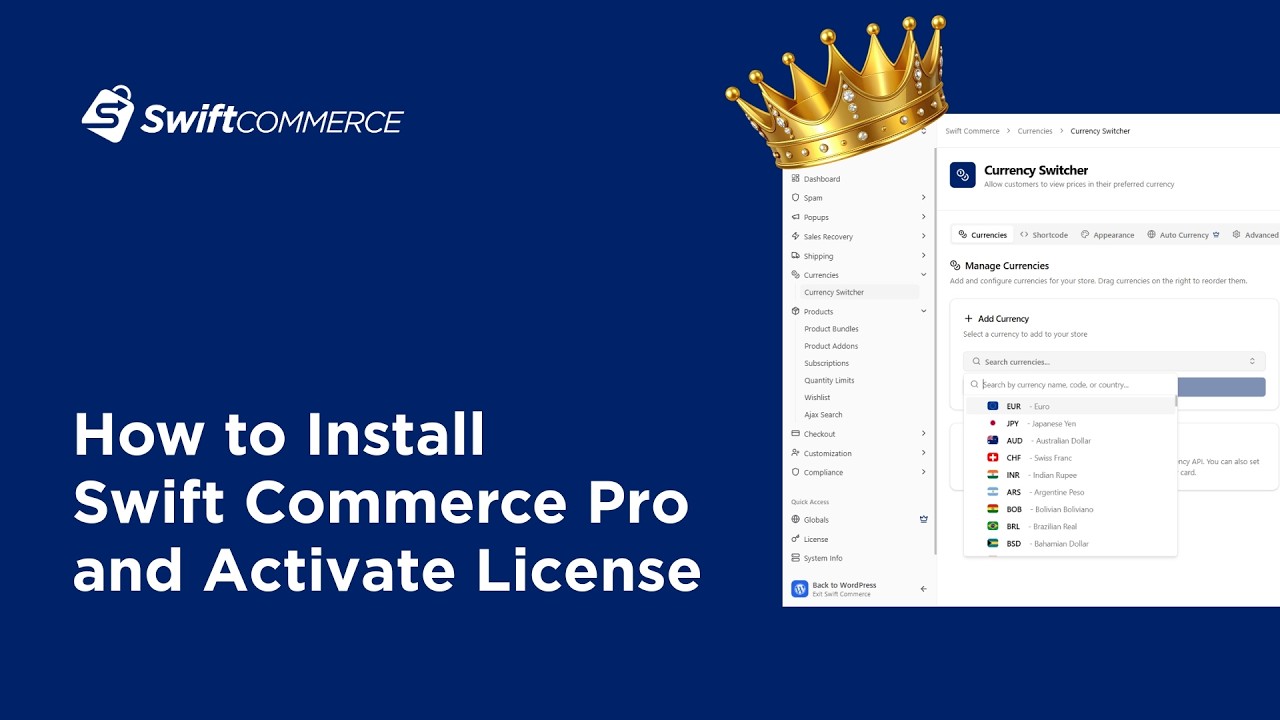Switch to the Appearance tab
Screen dimensions: 1280x720
click(x=1107, y=235)
